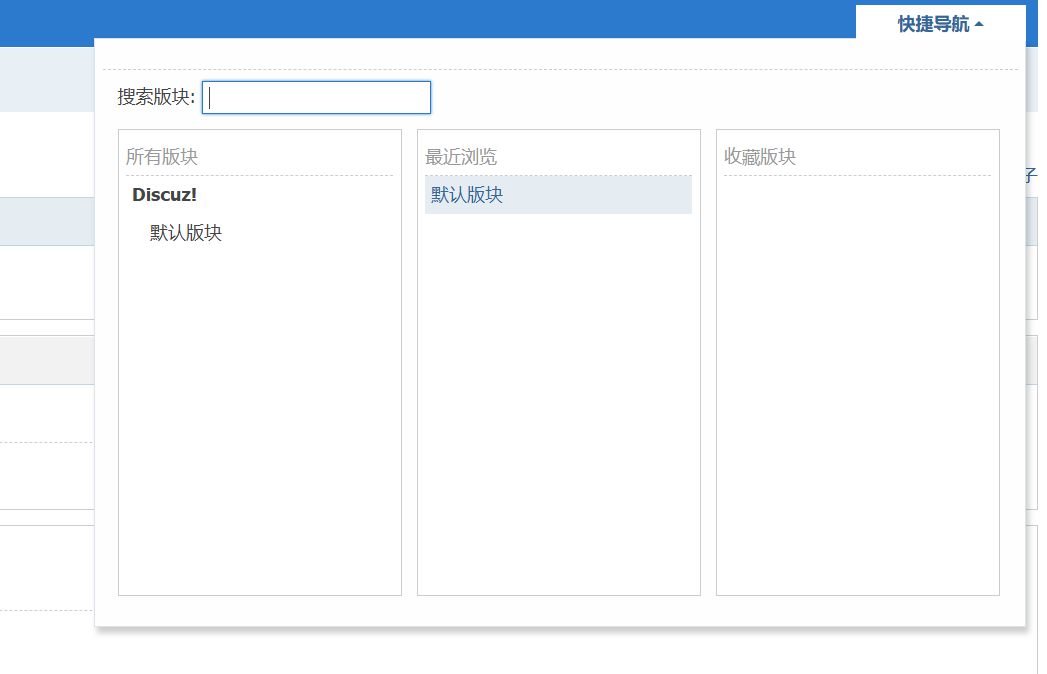Click the 收藏版块 panel heading
1047x674 pixels.
pos(760,157)
